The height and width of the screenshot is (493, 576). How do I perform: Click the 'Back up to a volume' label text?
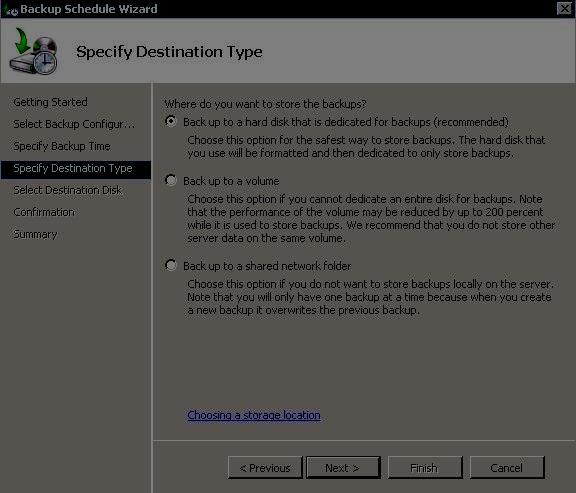tap(231, 181)
